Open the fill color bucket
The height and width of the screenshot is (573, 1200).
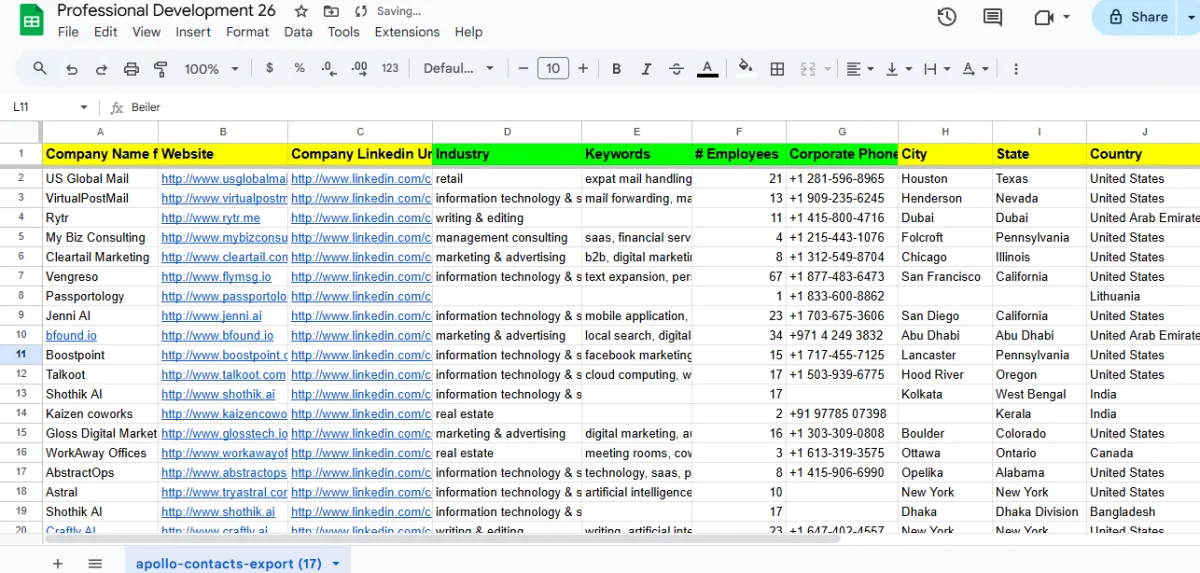pyautogui.click(x=745, y=69)
